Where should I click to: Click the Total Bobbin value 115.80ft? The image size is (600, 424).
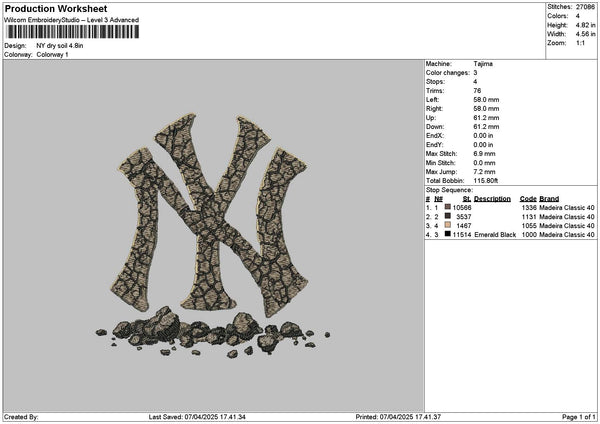coord(486,181)
